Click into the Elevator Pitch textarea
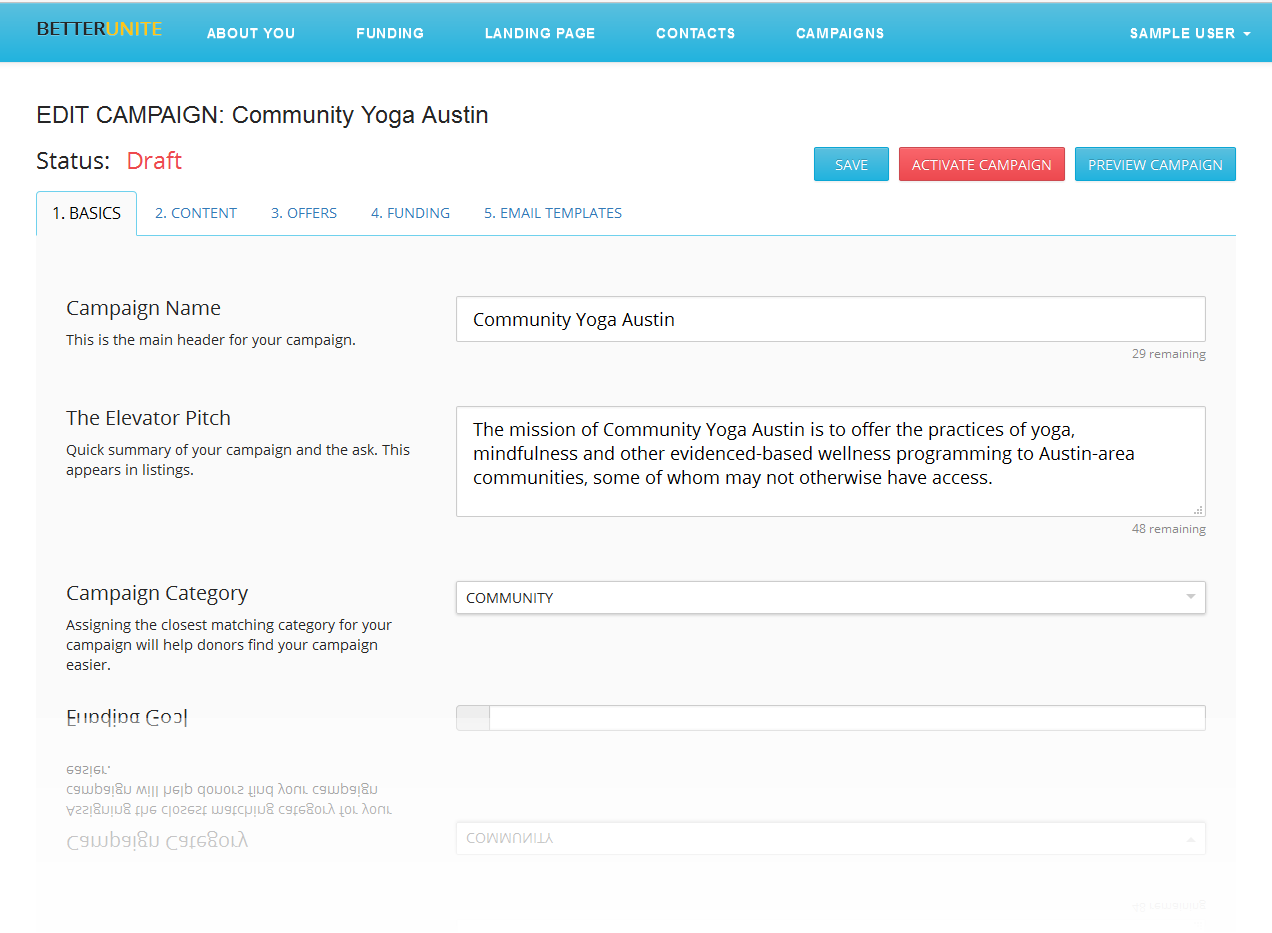The width and height of the screenshot is (1272, 933). pos(831,461)
